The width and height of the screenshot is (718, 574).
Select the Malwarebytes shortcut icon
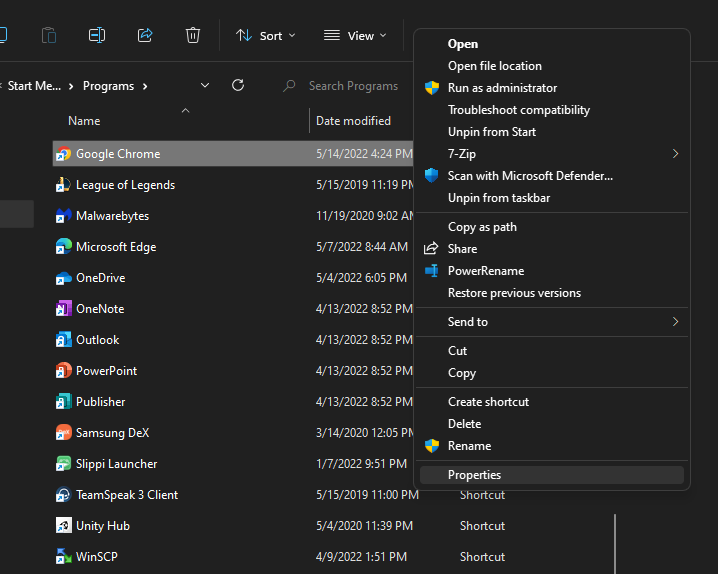pos(63,216)
